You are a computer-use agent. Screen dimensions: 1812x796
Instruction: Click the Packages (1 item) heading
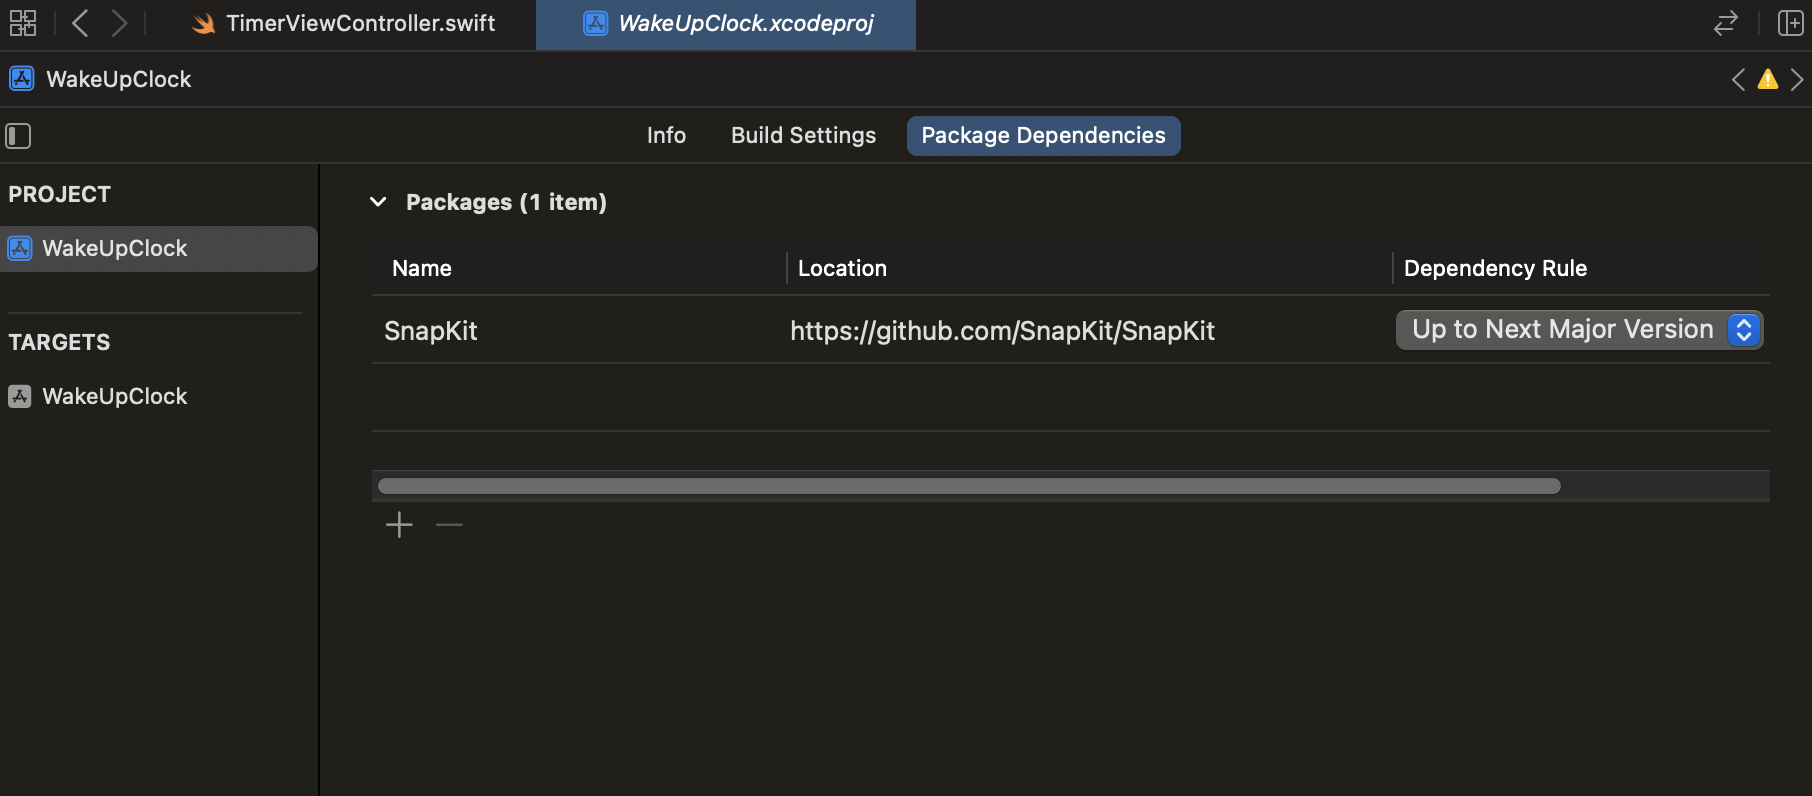click(x=506, y=202)
